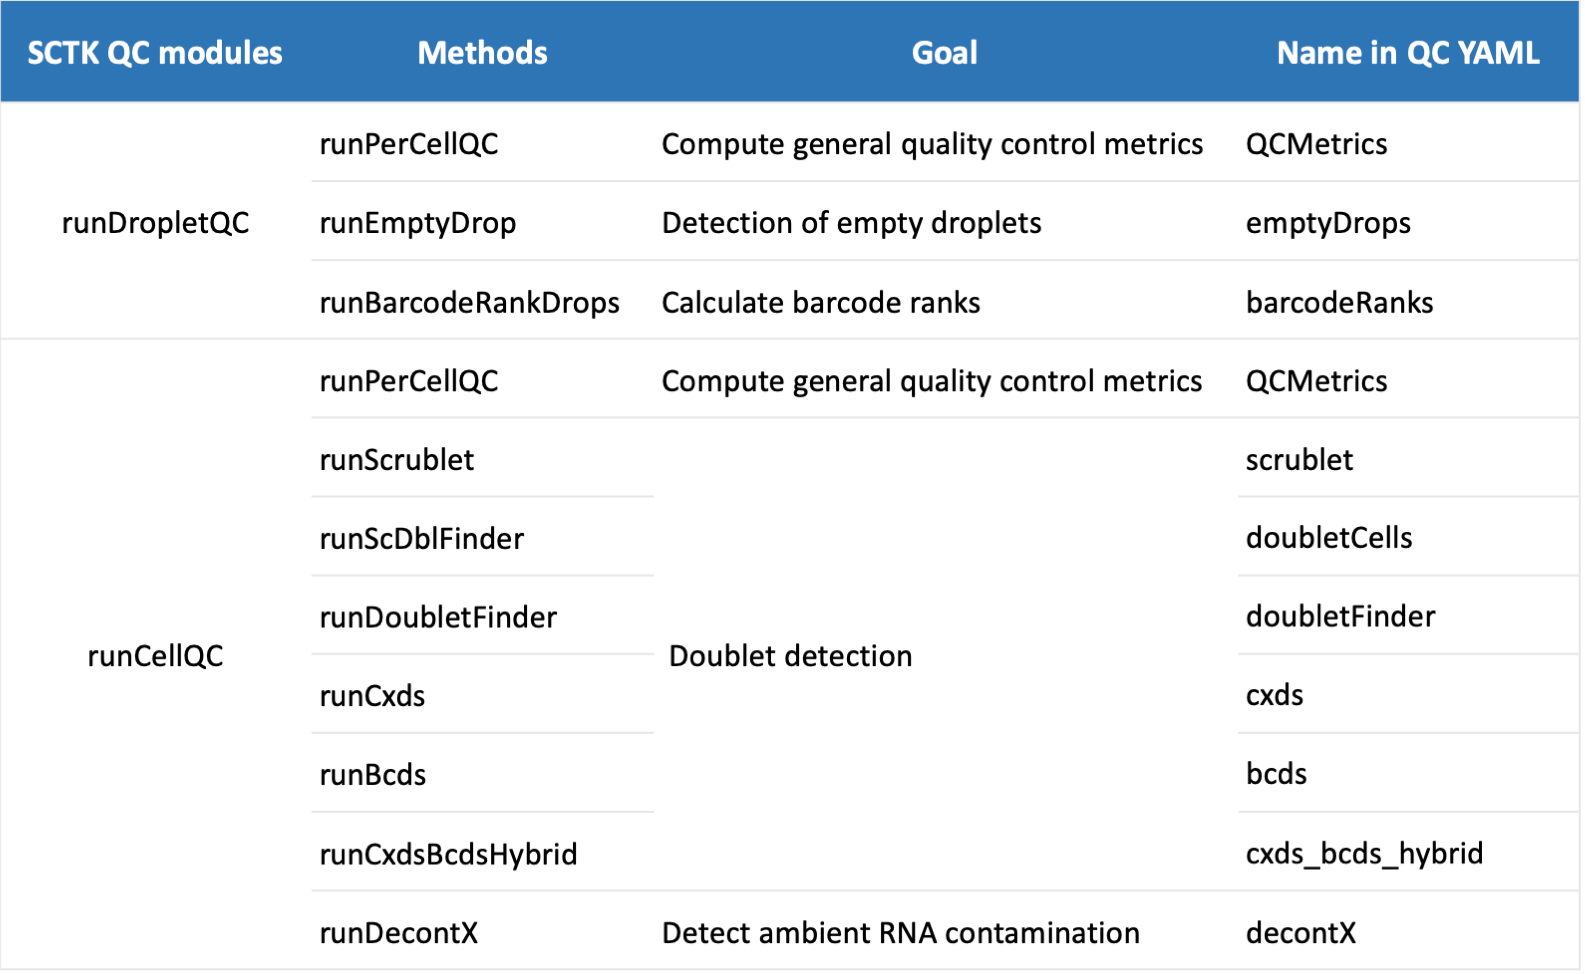Click the Goal column header
Screen dimensions: 1585x974
point(944,52)
